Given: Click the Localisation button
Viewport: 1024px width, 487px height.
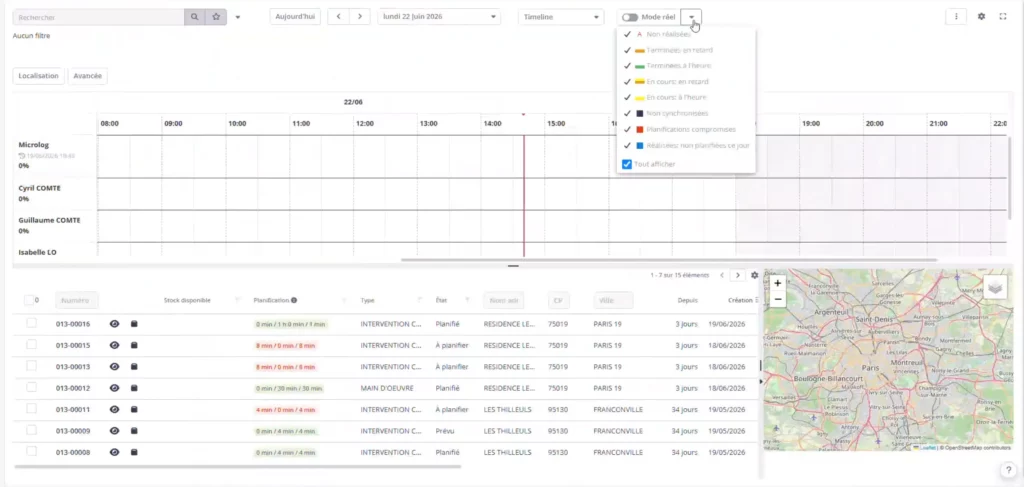Looking at the screenshot, I should (39, 76).
